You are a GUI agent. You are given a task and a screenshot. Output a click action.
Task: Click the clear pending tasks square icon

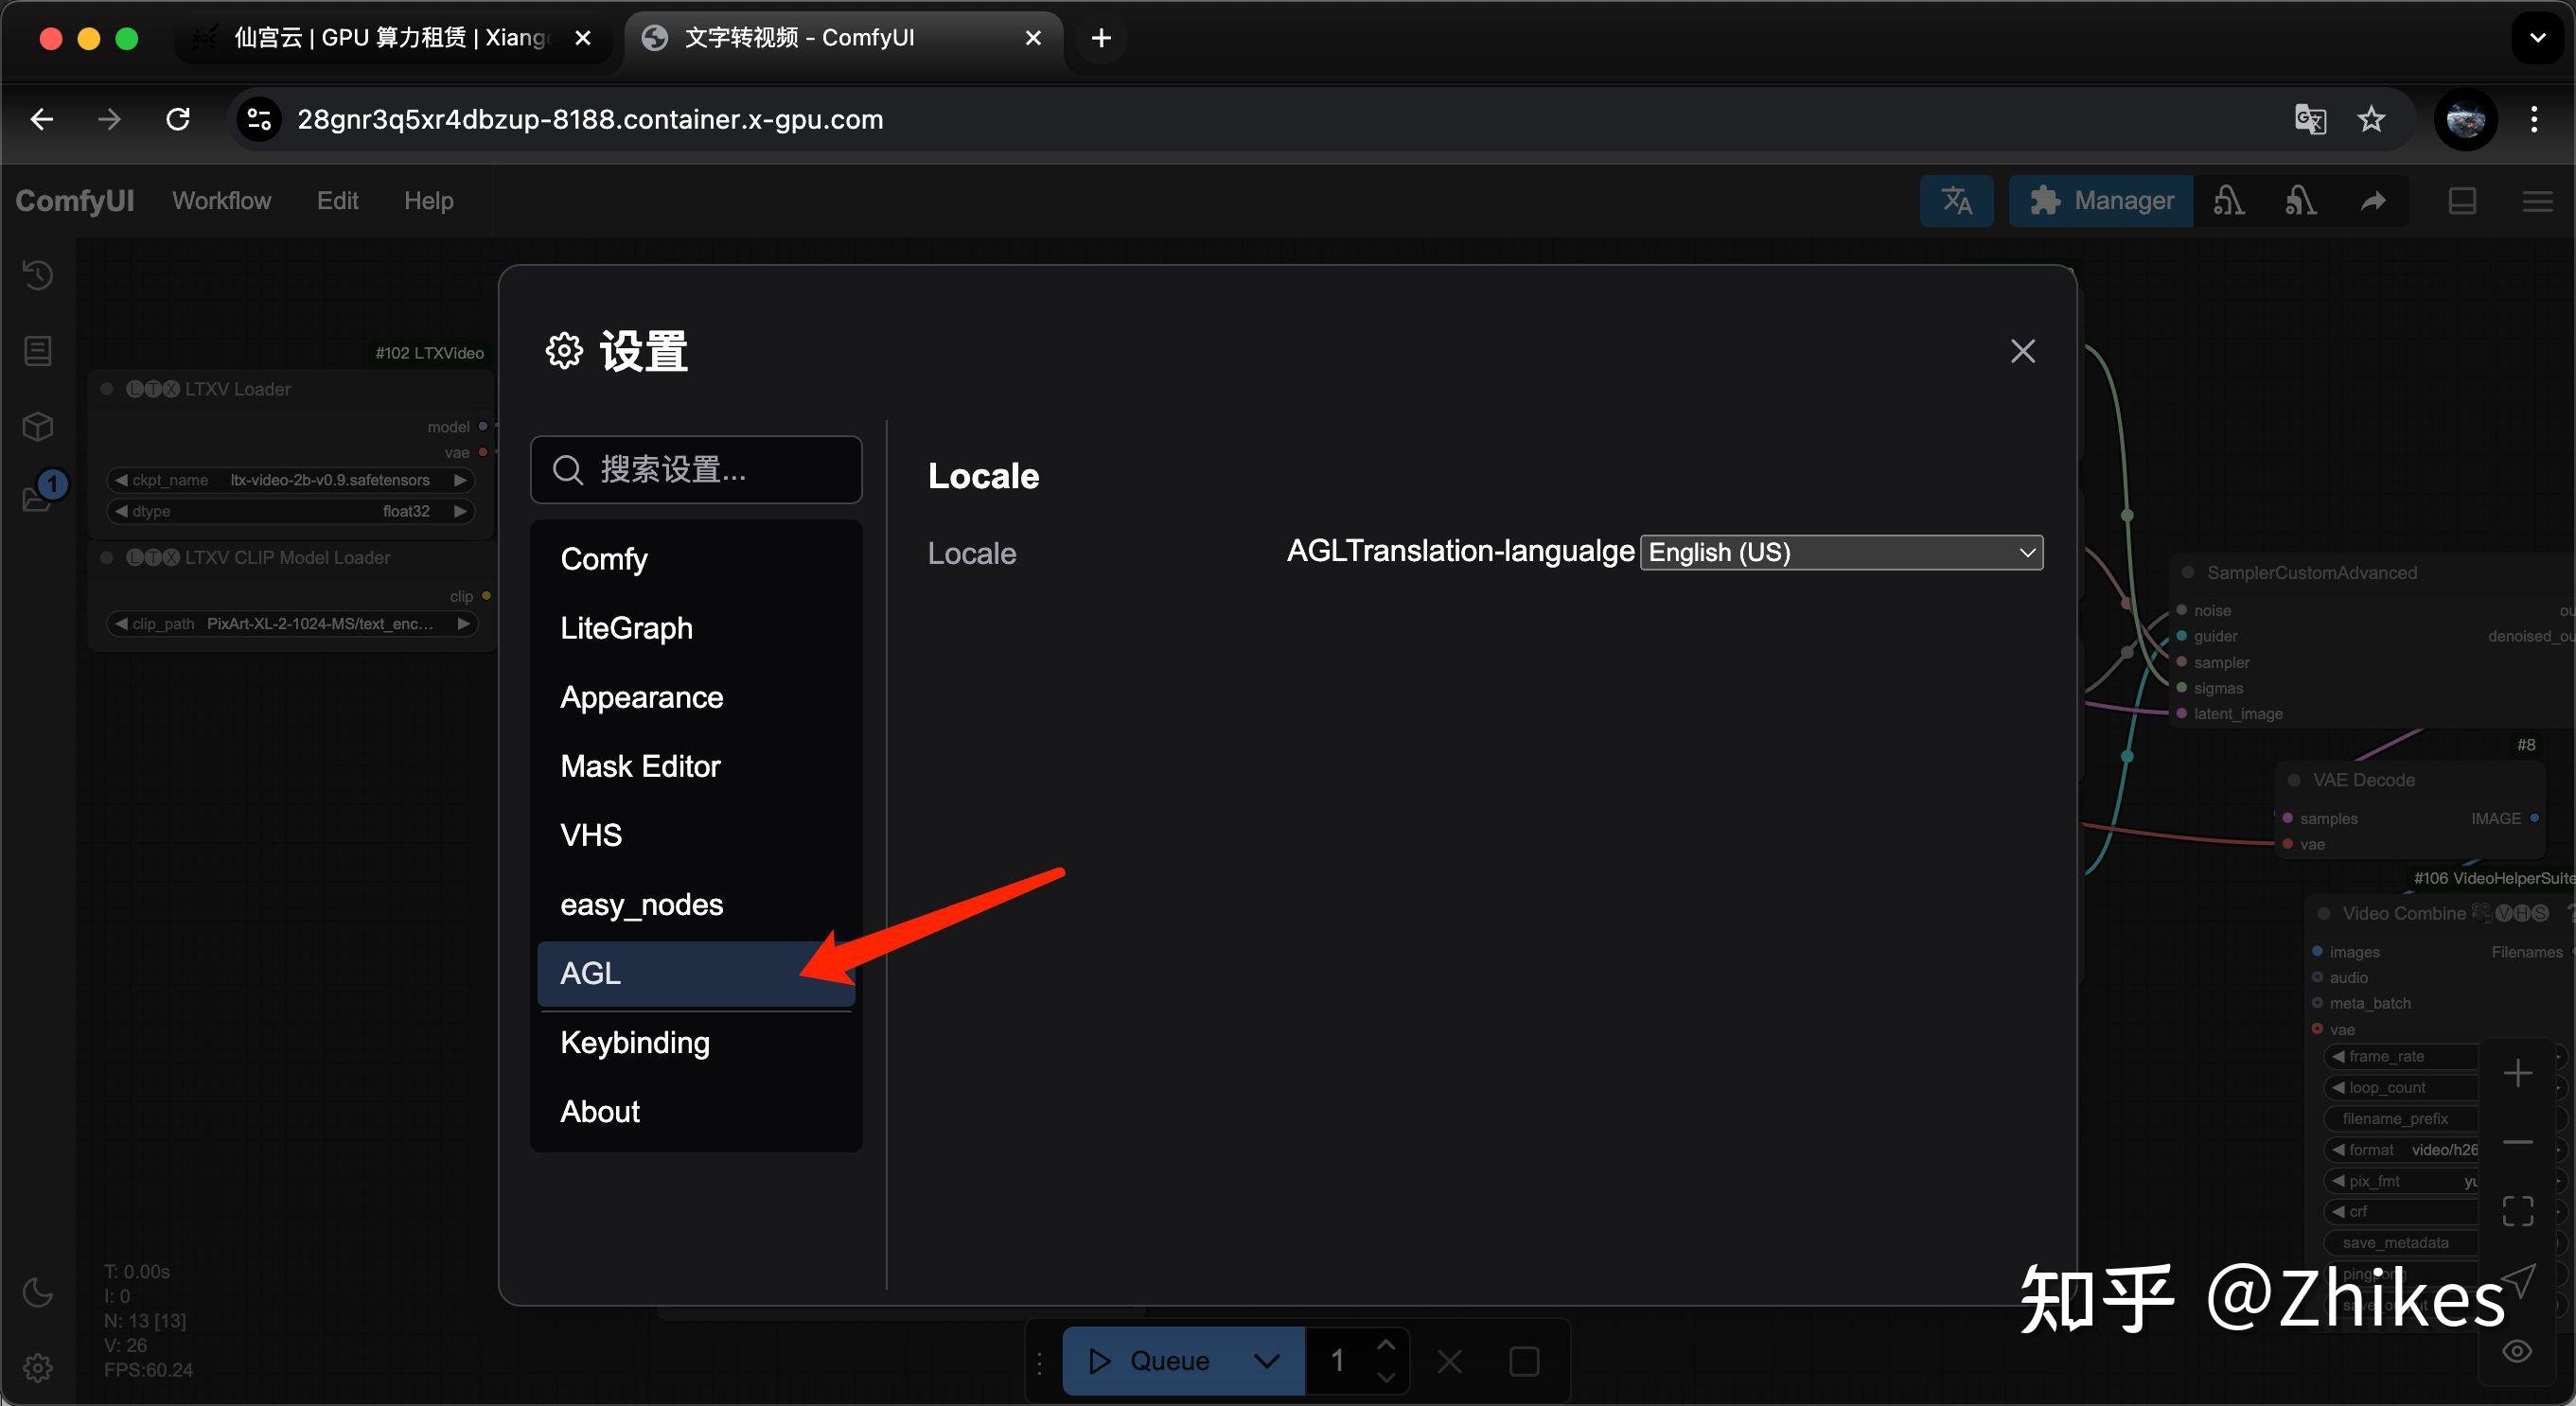(x=1524, y=1361)
